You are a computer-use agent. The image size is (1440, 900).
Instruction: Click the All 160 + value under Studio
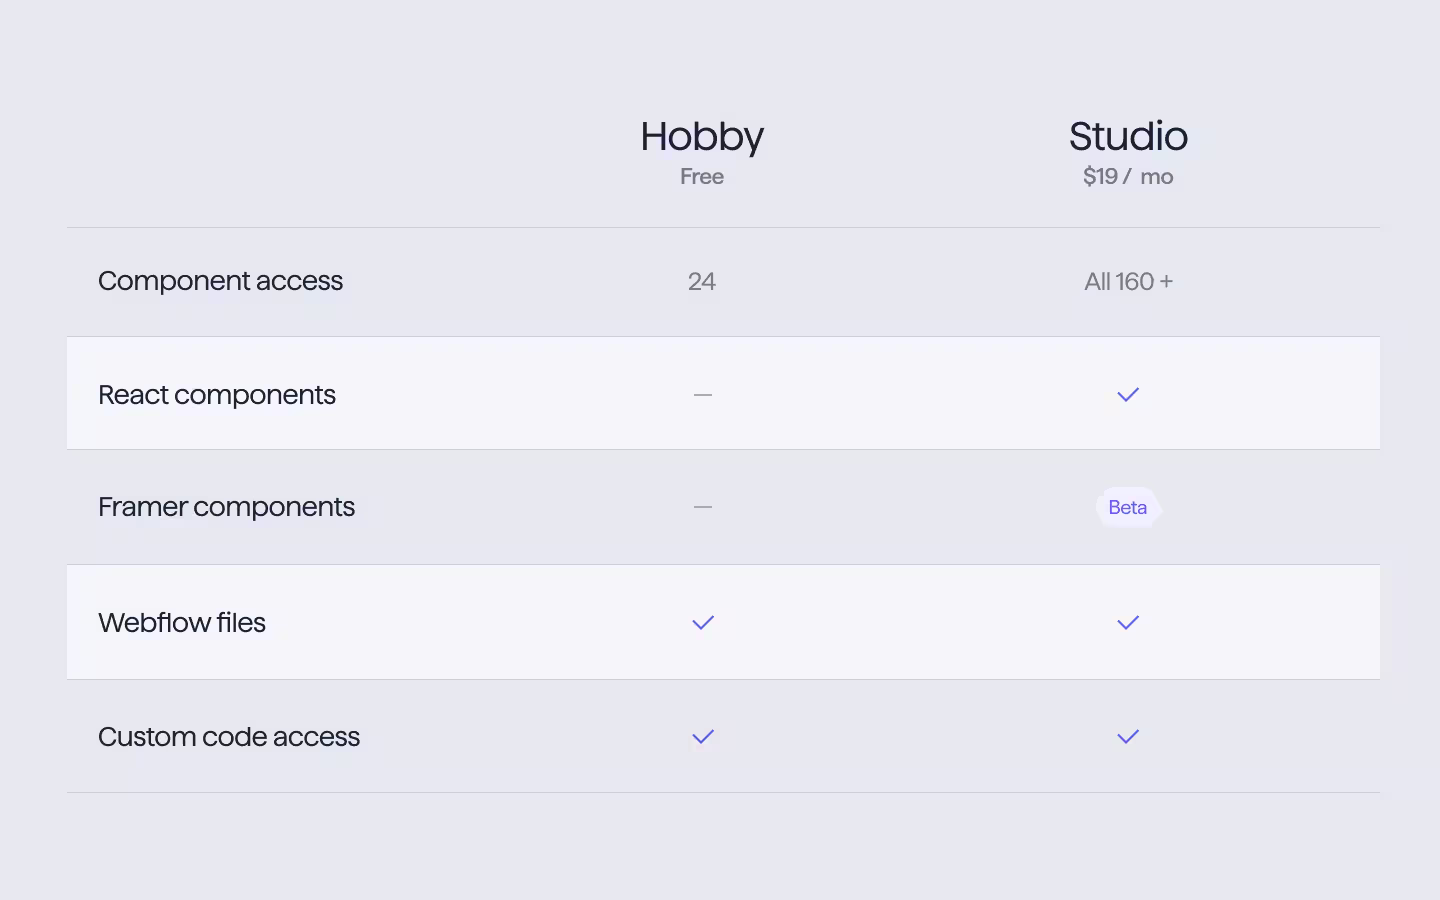coord(1128,282)
